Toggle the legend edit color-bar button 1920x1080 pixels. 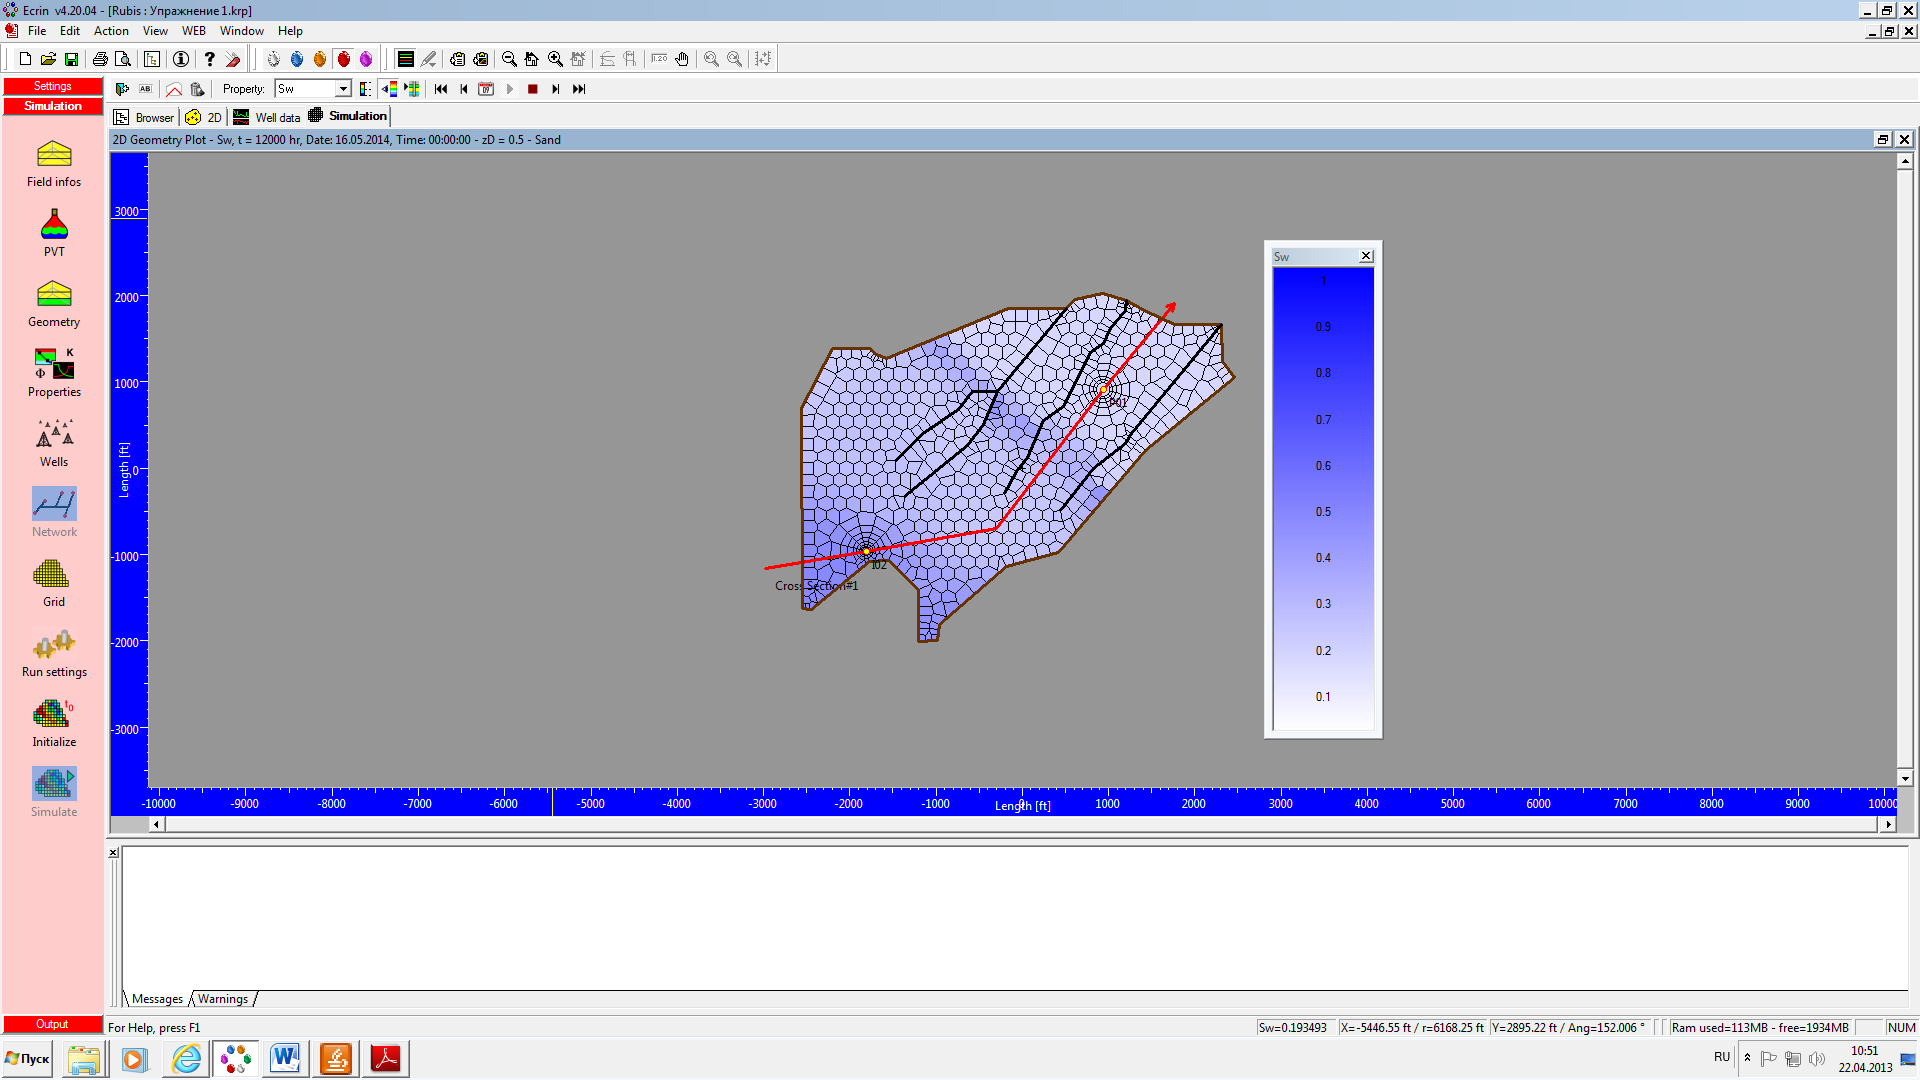coord(365,89)
